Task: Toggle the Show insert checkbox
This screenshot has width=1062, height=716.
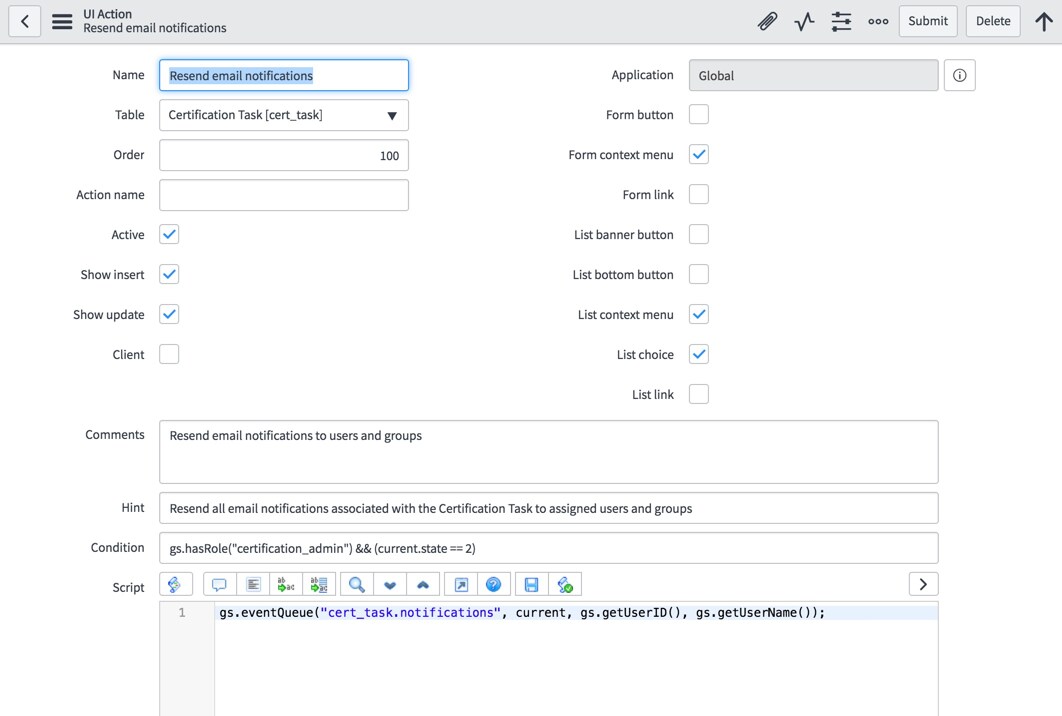Action: click(169, 274)
